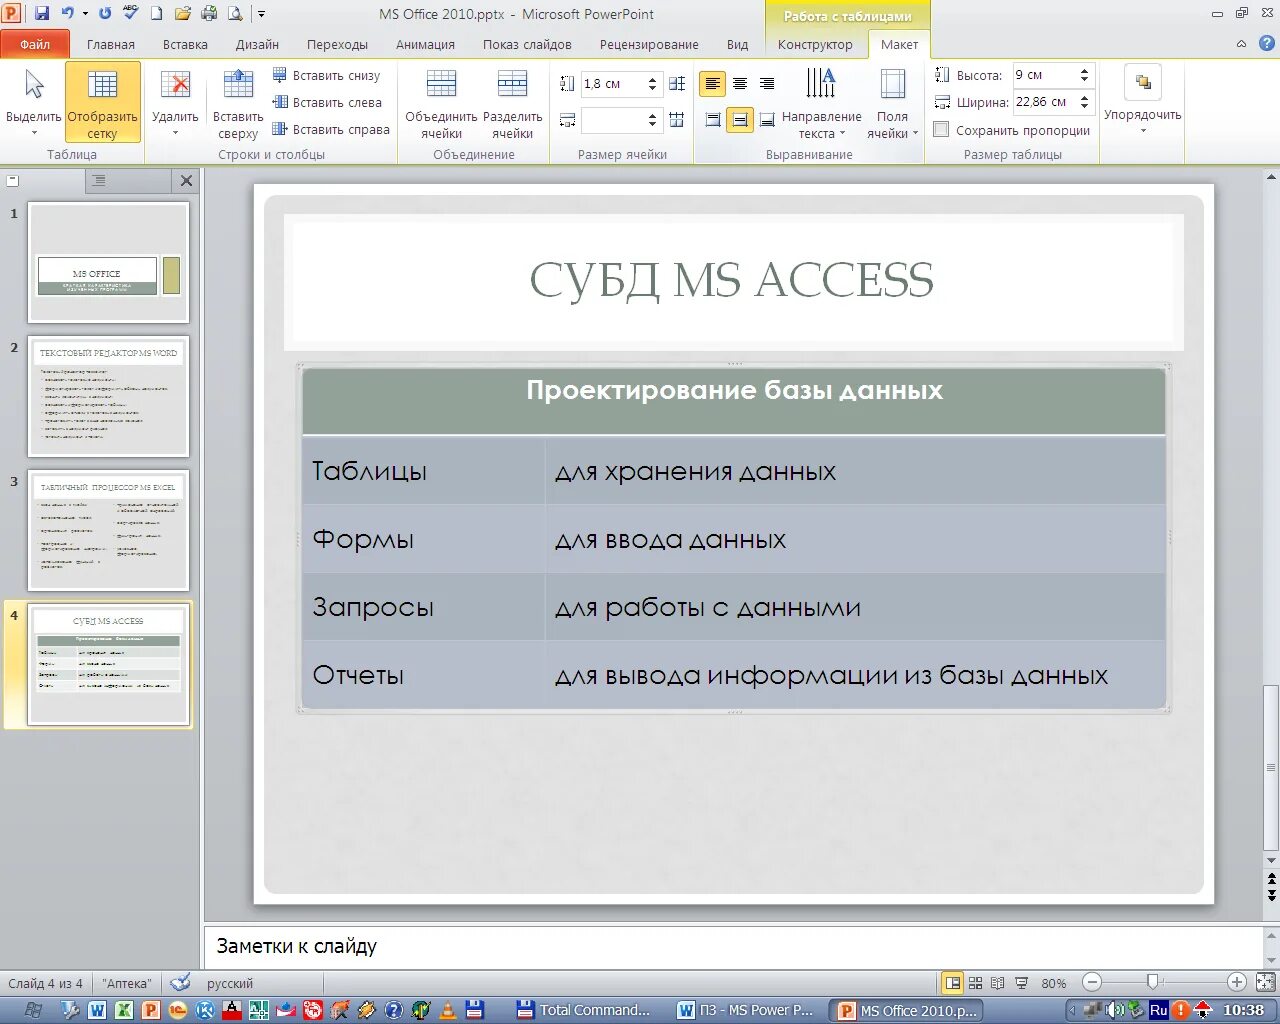Run spell check from quick access toolbar
Screen dimensions: 1280x1024
click(130, 14)
